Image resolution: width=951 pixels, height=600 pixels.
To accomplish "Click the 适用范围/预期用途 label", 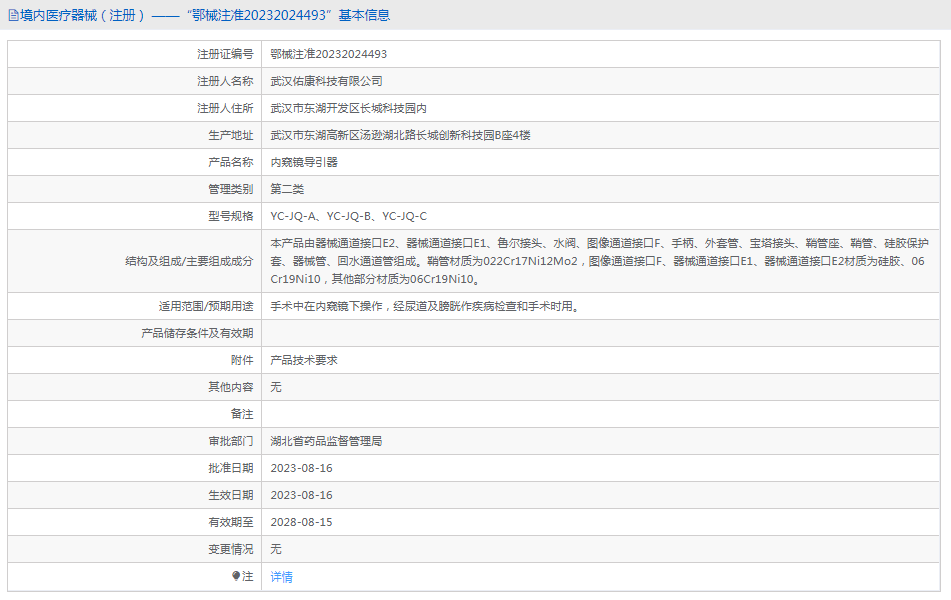I will 206,306.
